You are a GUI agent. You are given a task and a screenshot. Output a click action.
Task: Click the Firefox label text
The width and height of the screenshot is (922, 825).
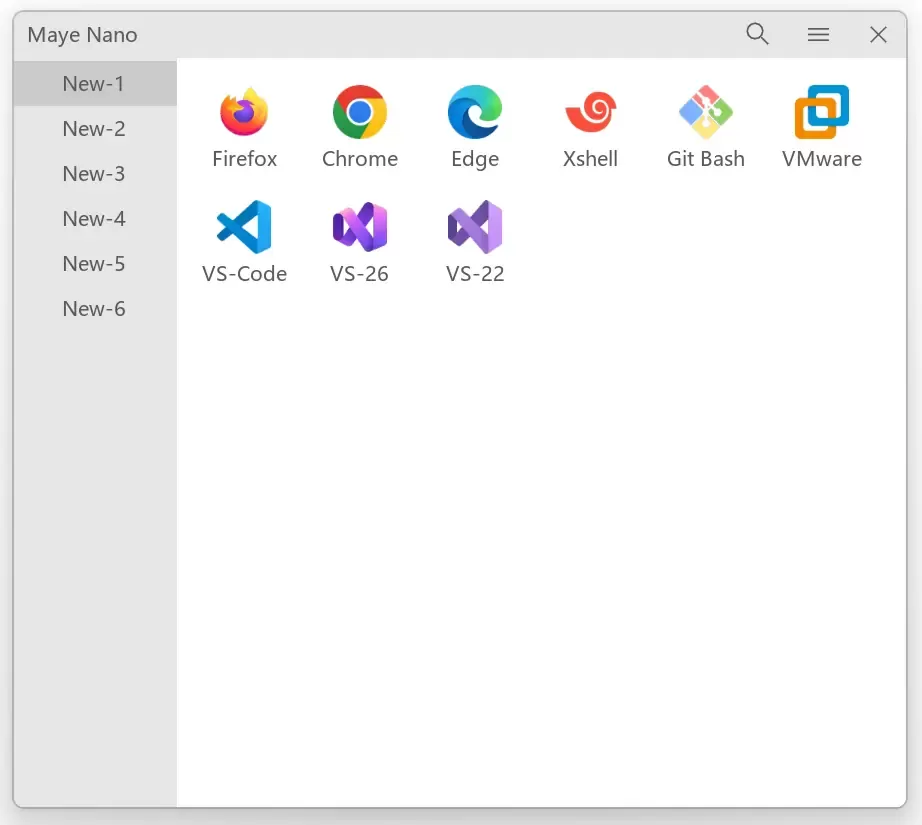[x=245, y=158]
